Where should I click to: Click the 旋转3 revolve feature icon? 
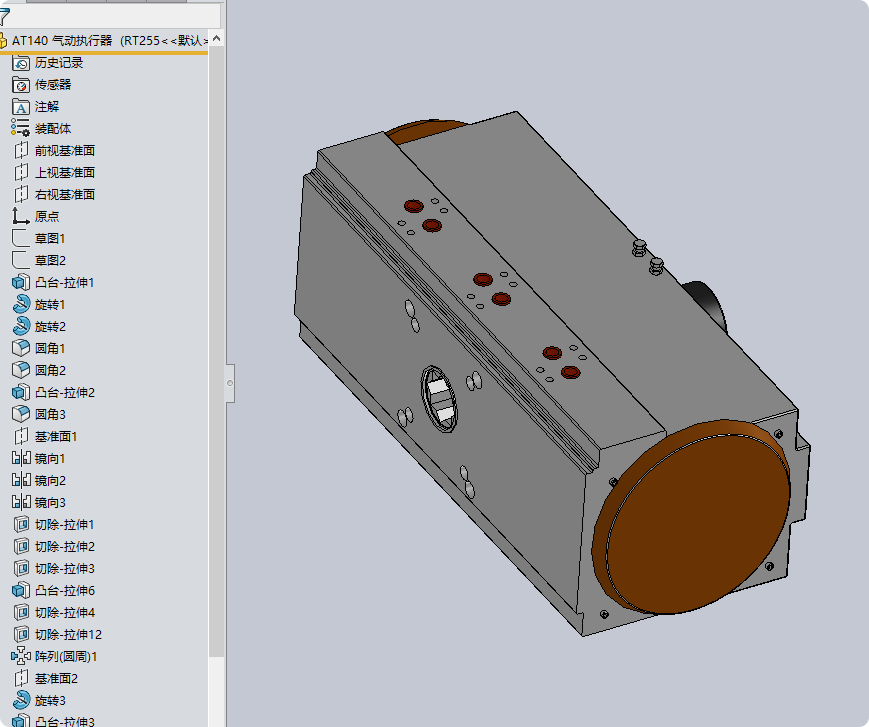(x=21, y=700)
